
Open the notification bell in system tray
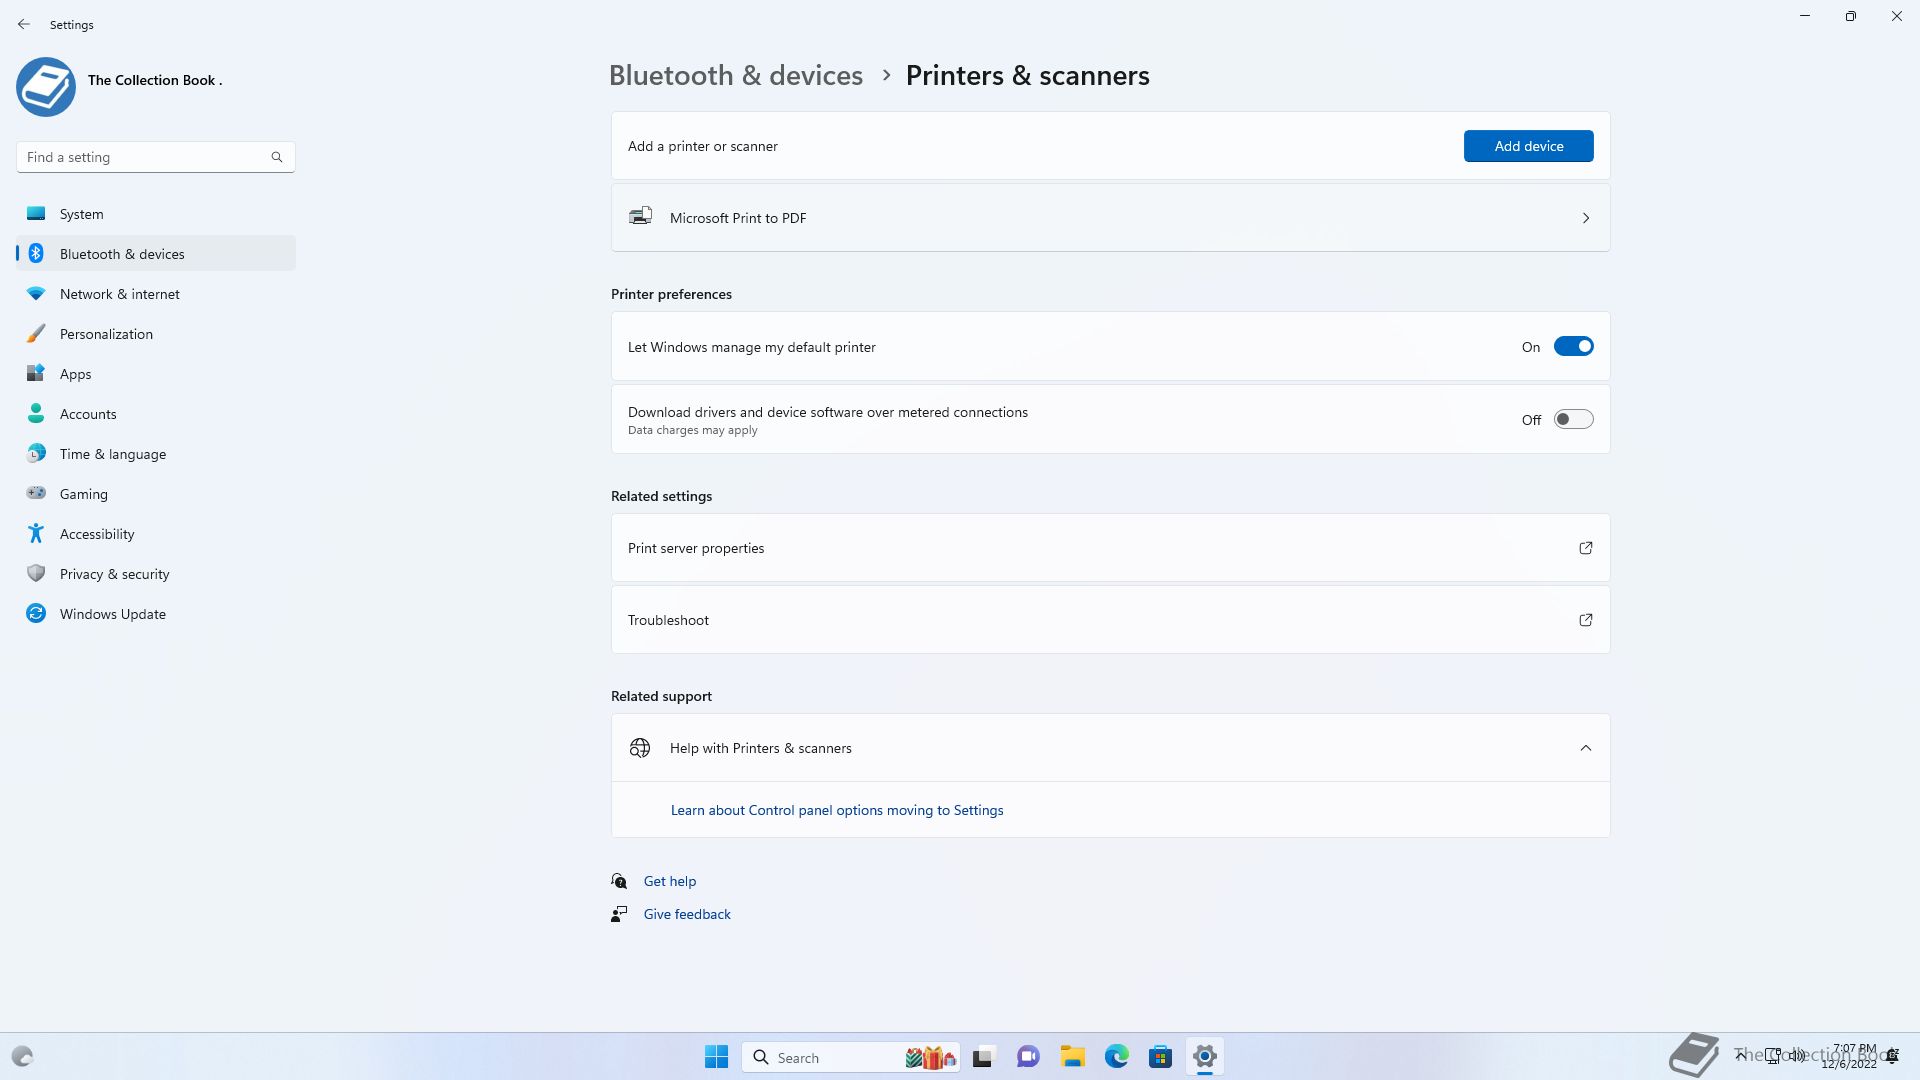[x=1892, y=1057]
